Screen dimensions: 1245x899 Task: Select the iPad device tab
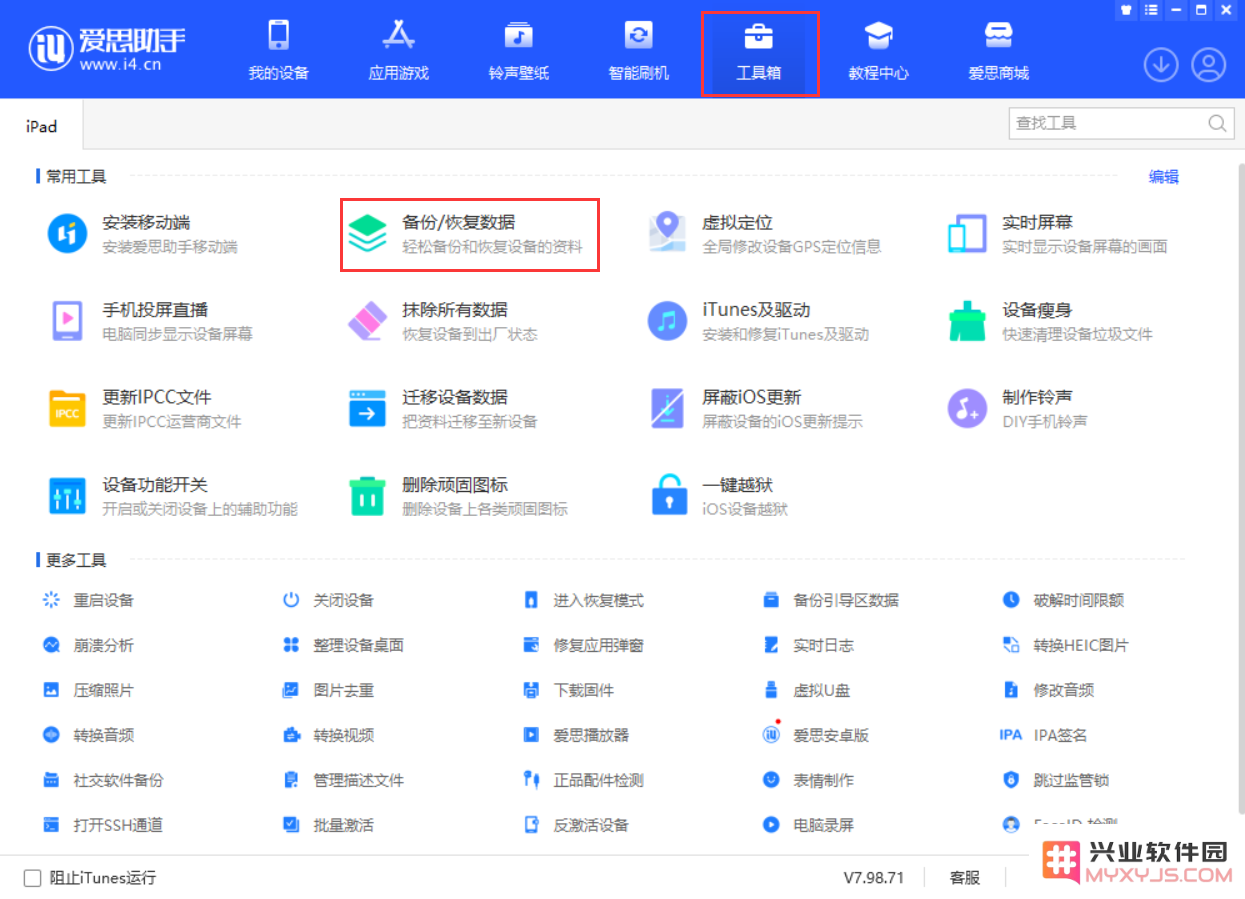[42, 126]
